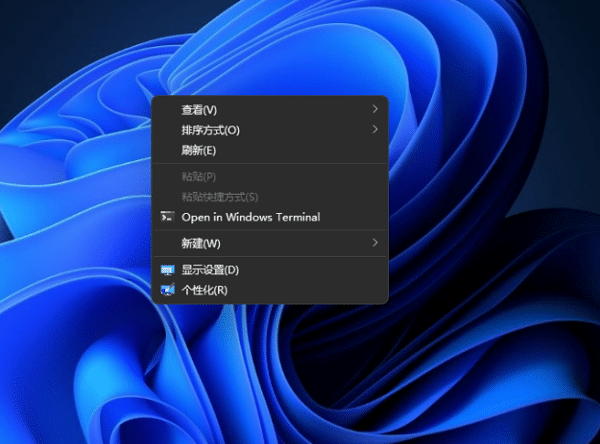Click the dark desktop background outside the bloom
The image size is (600, 444).
coord(40,40)
